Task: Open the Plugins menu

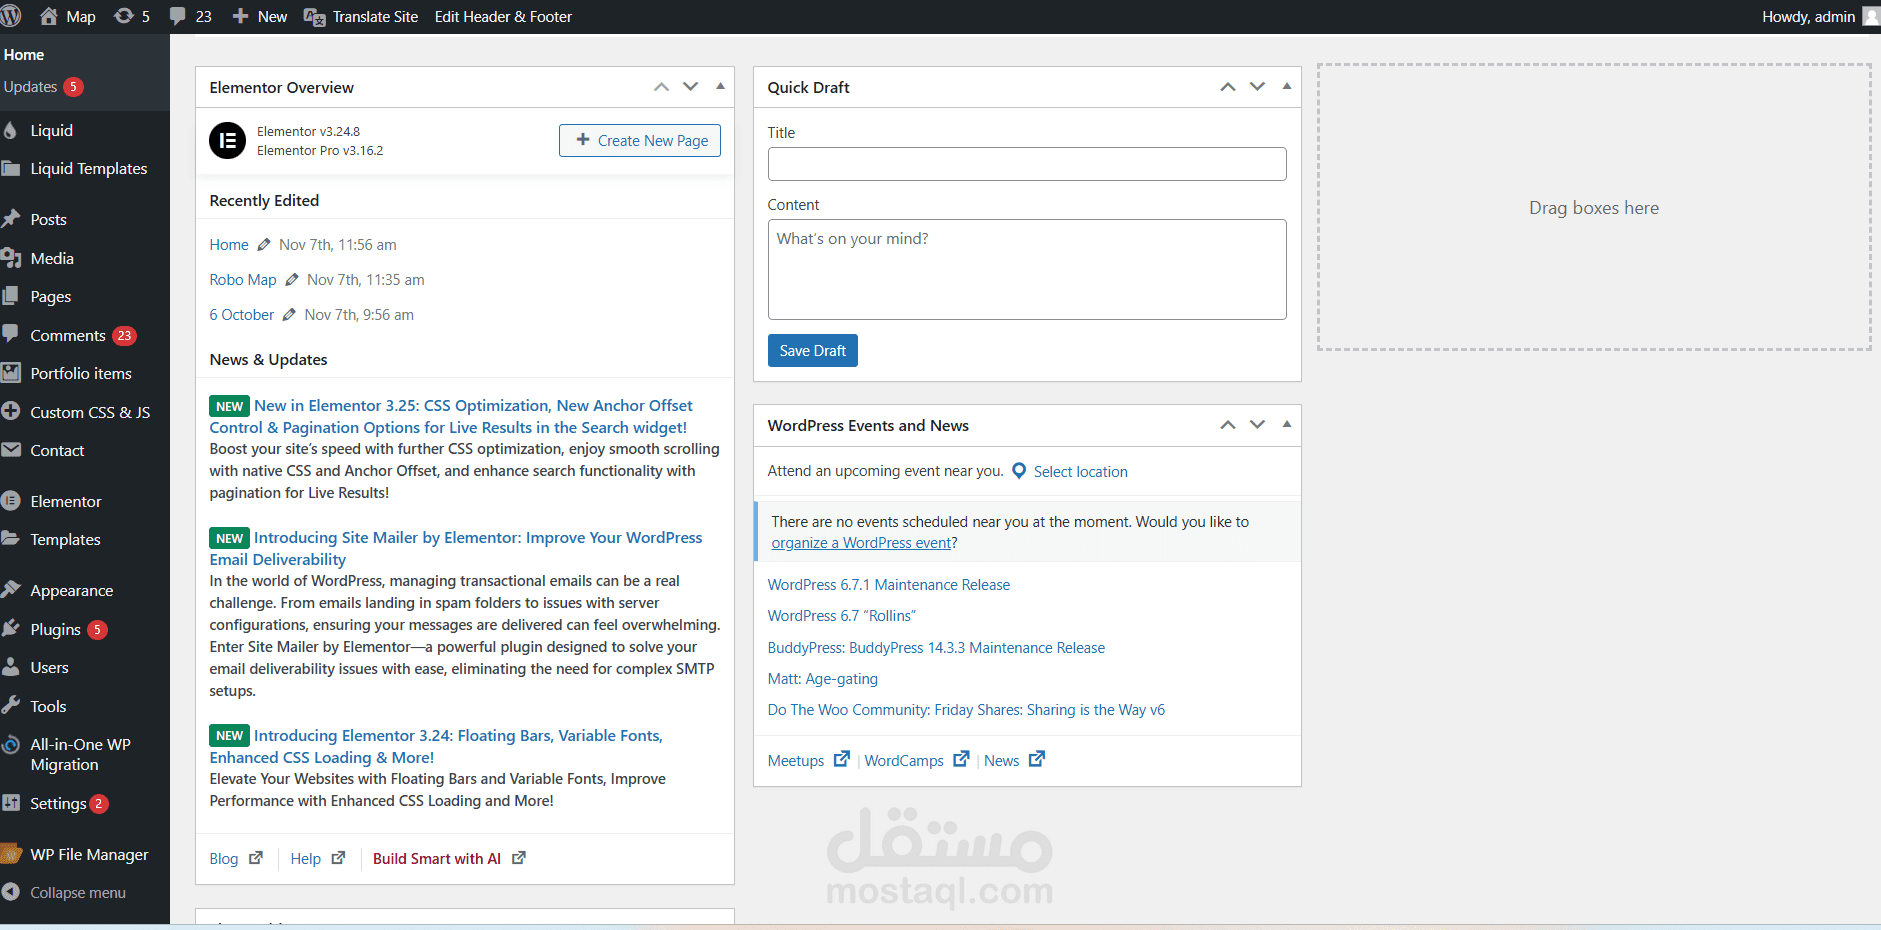Action: (x=55, y=629)
